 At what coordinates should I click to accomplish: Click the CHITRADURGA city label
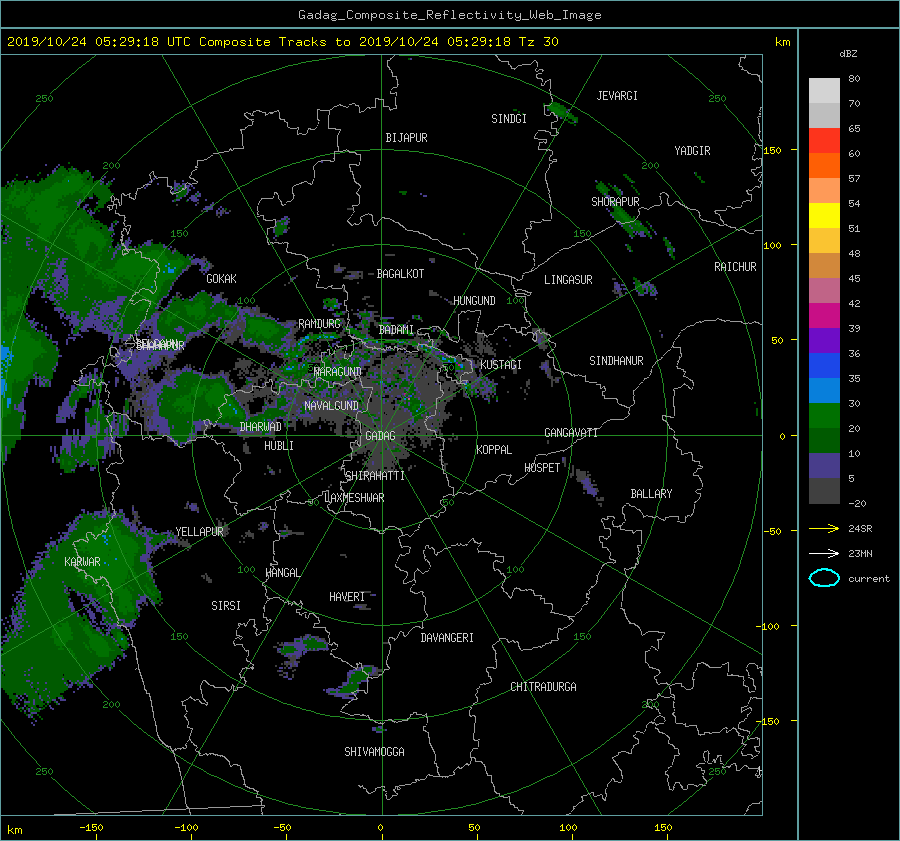544,687
